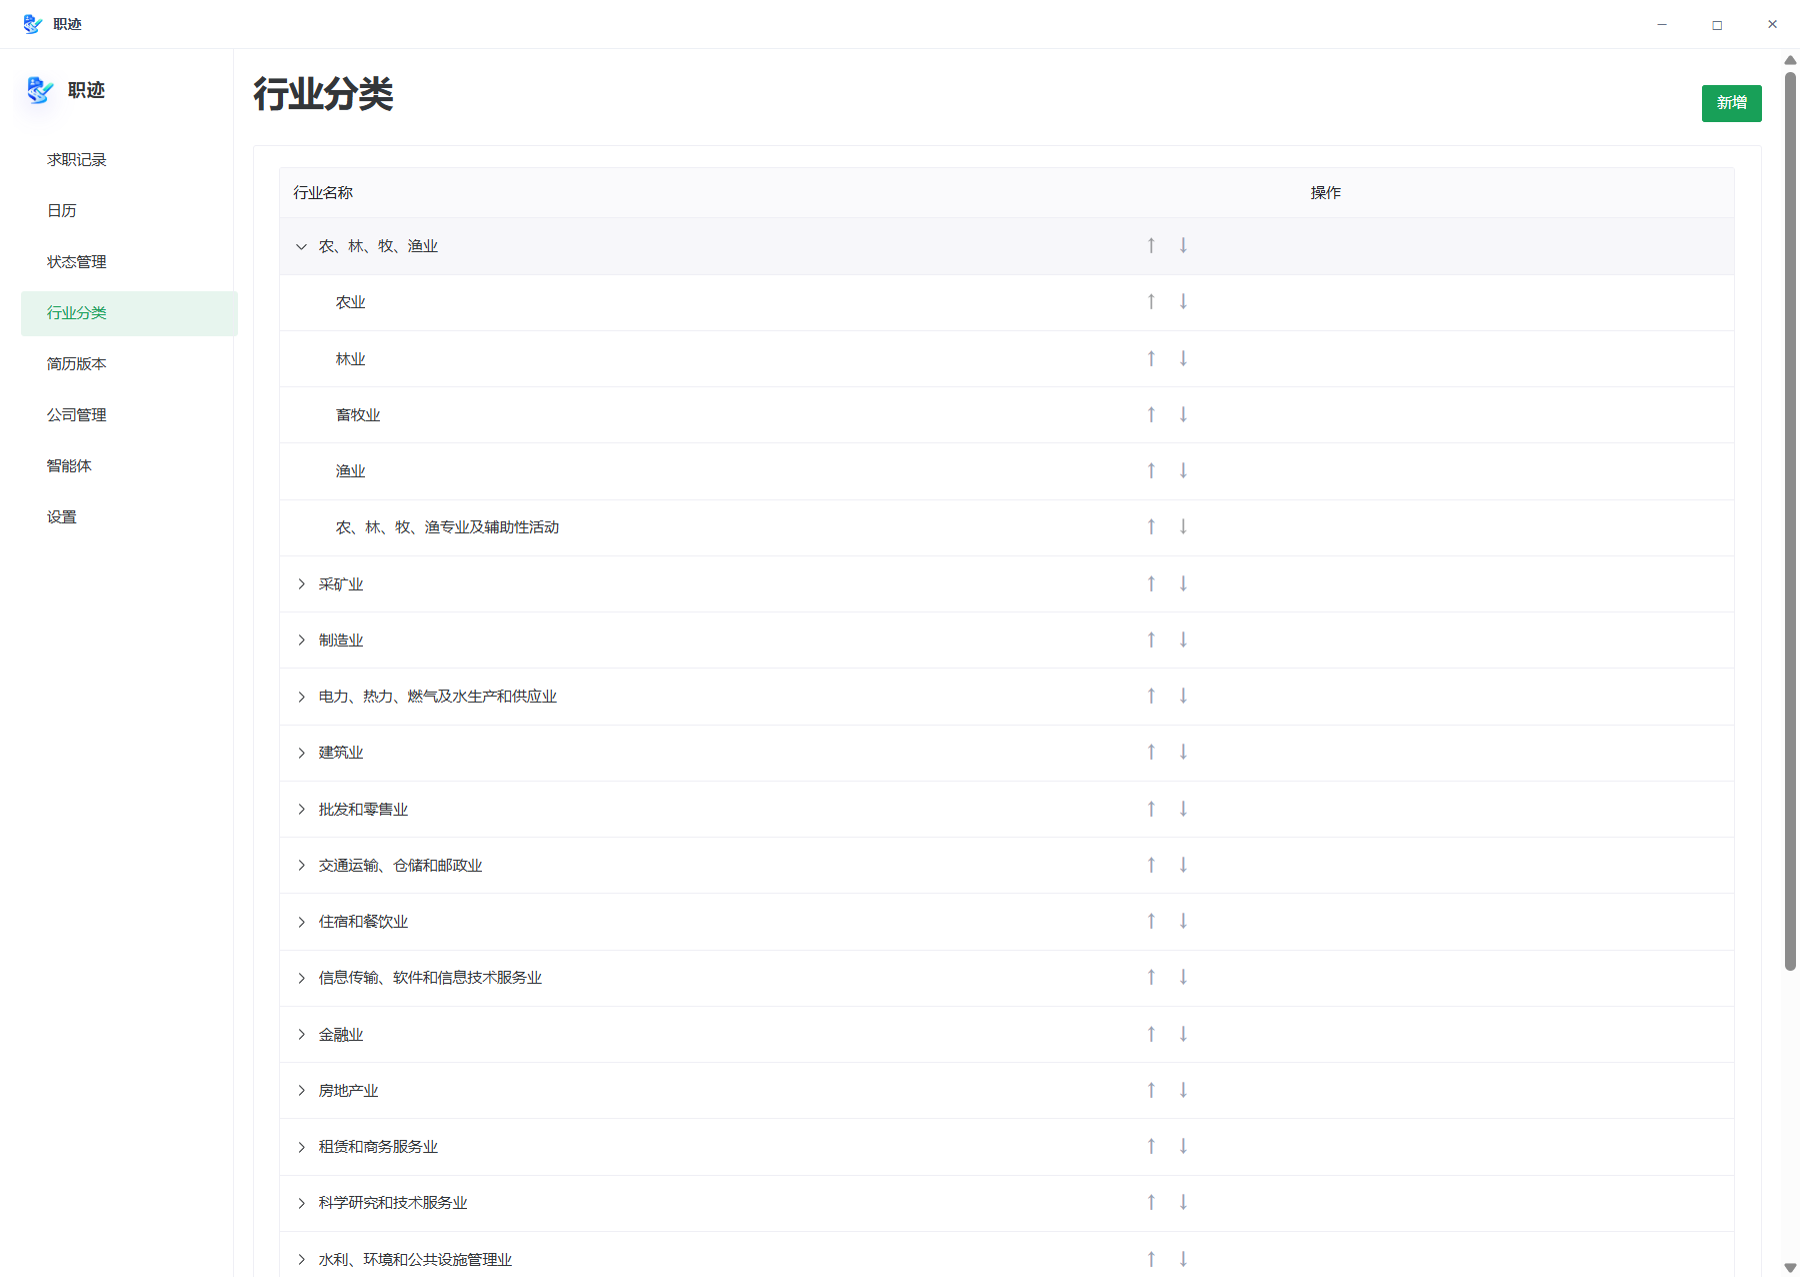This screenshot has width=1800, height=1277.
Task: Move 信息传输、软件 row up
Action: pos(1151,978)
